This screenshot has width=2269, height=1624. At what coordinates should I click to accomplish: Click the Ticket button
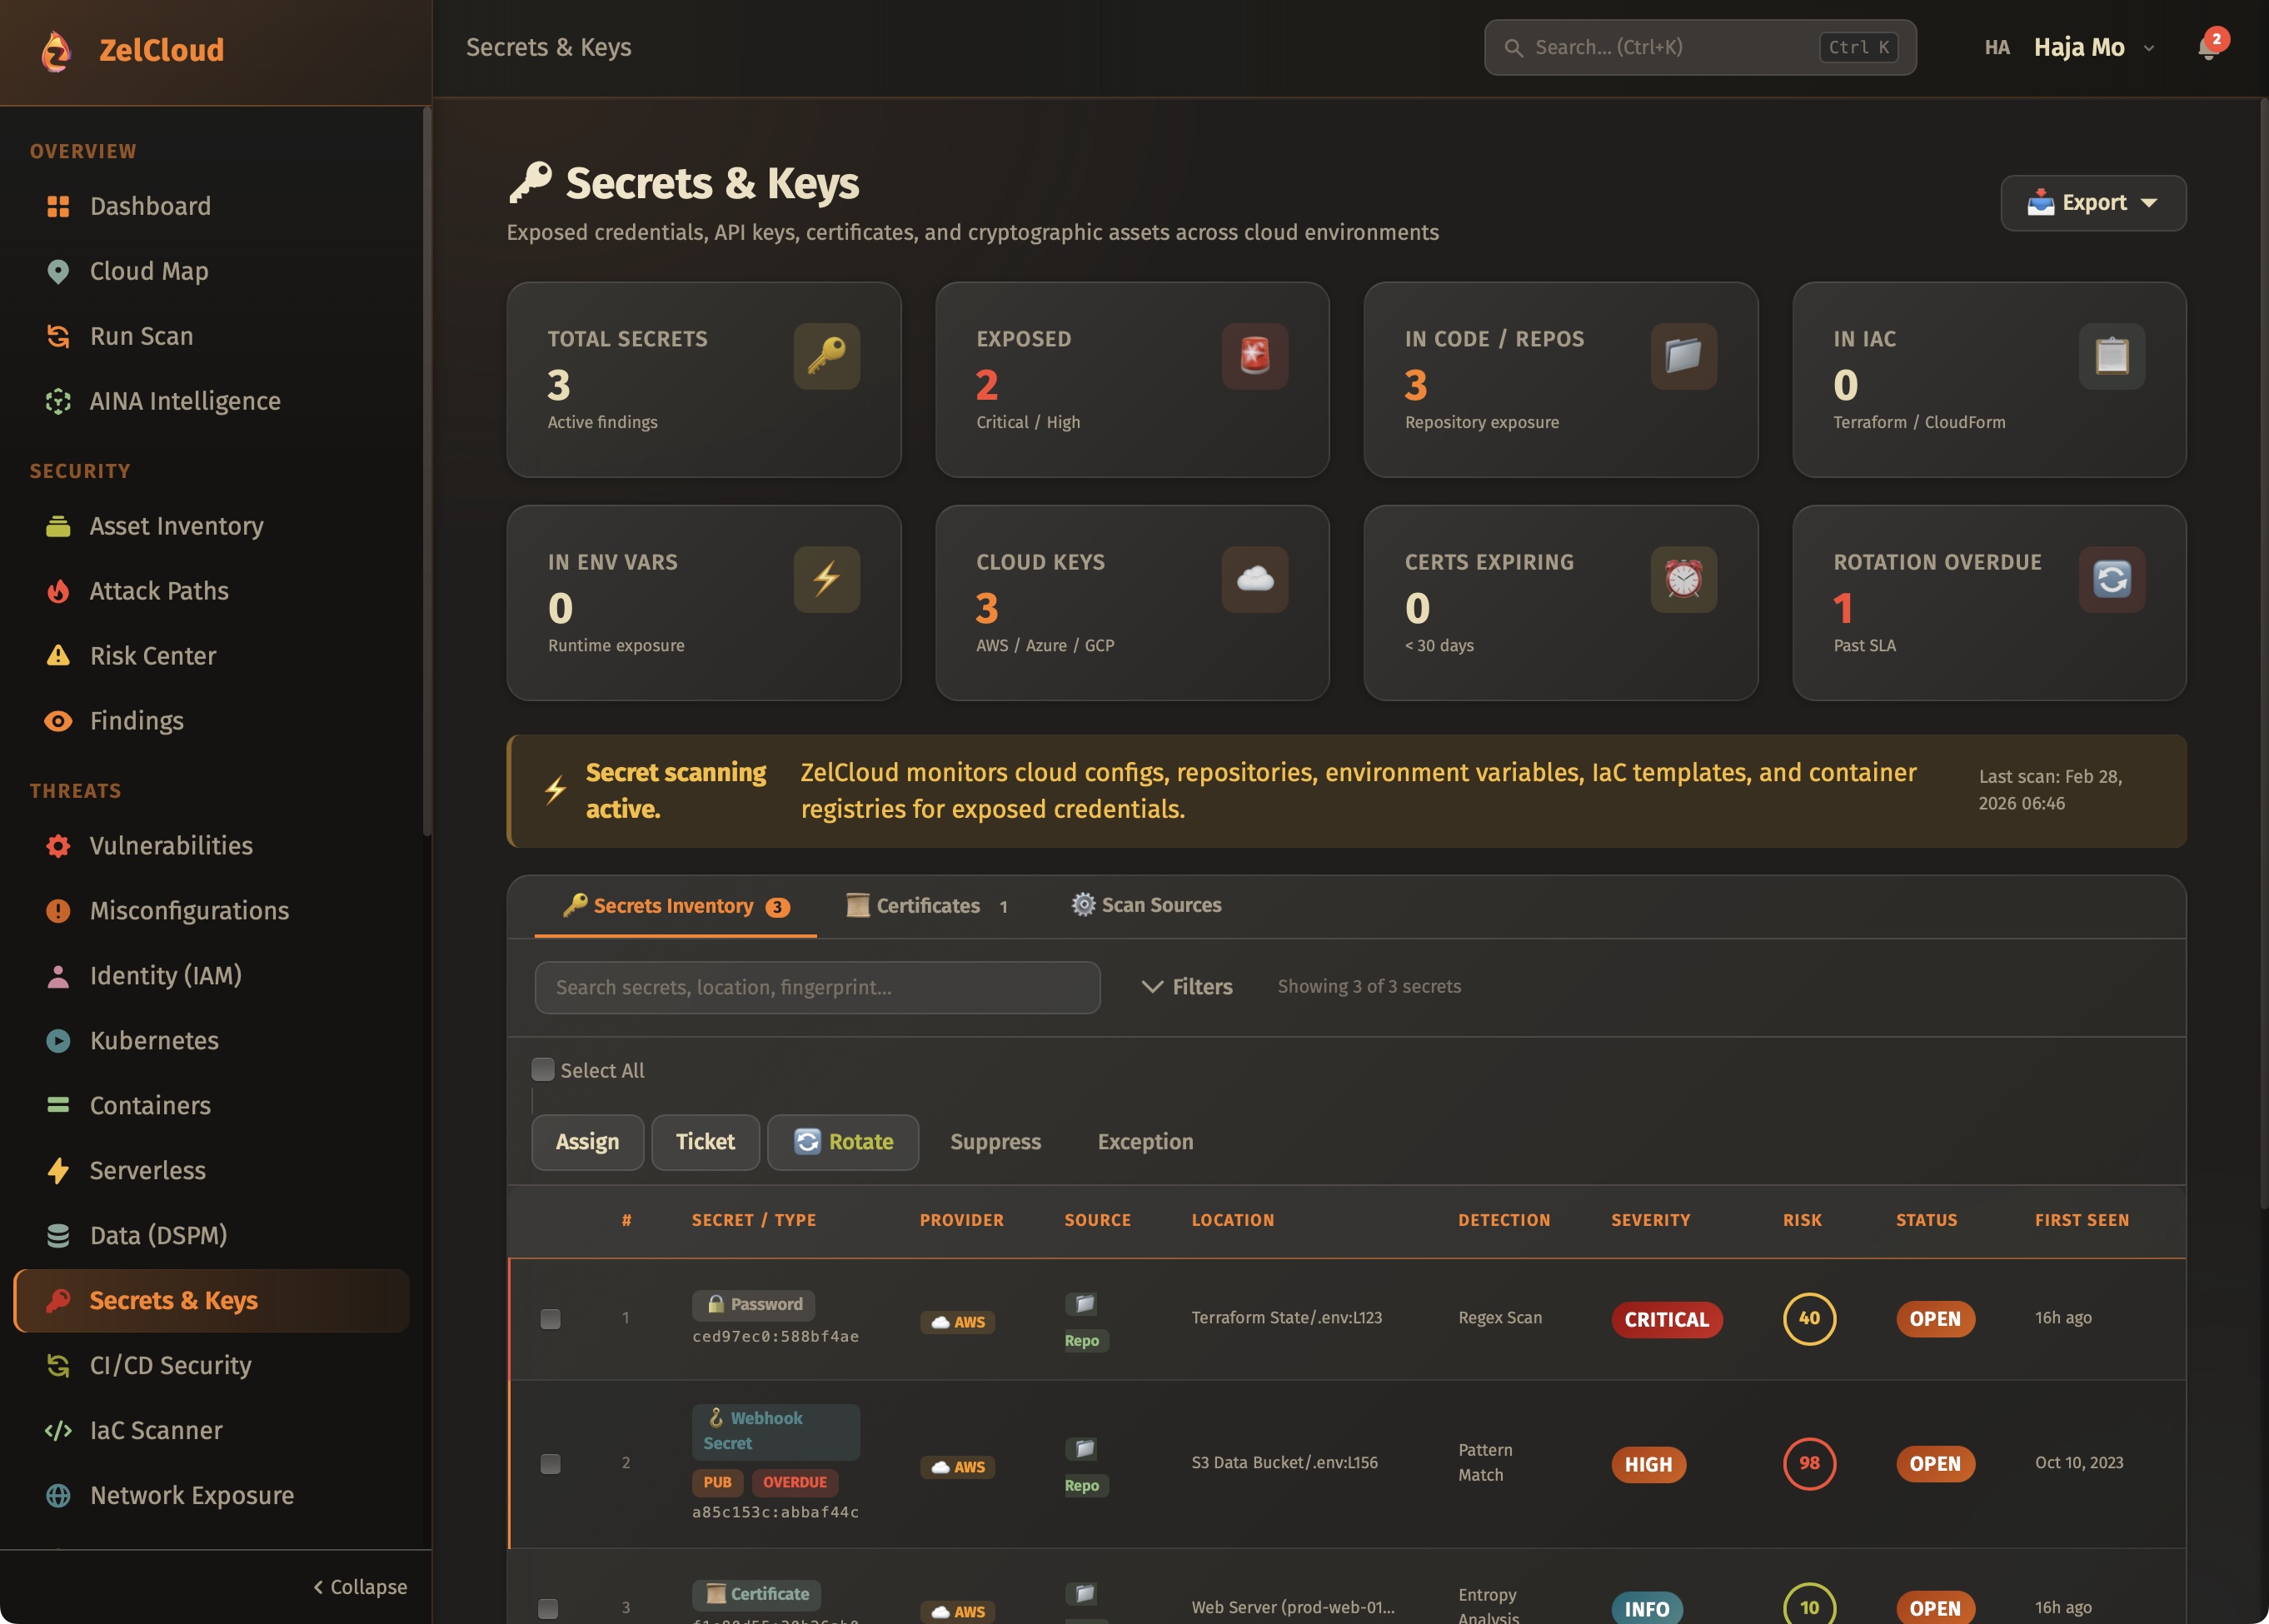point(705,1141)
